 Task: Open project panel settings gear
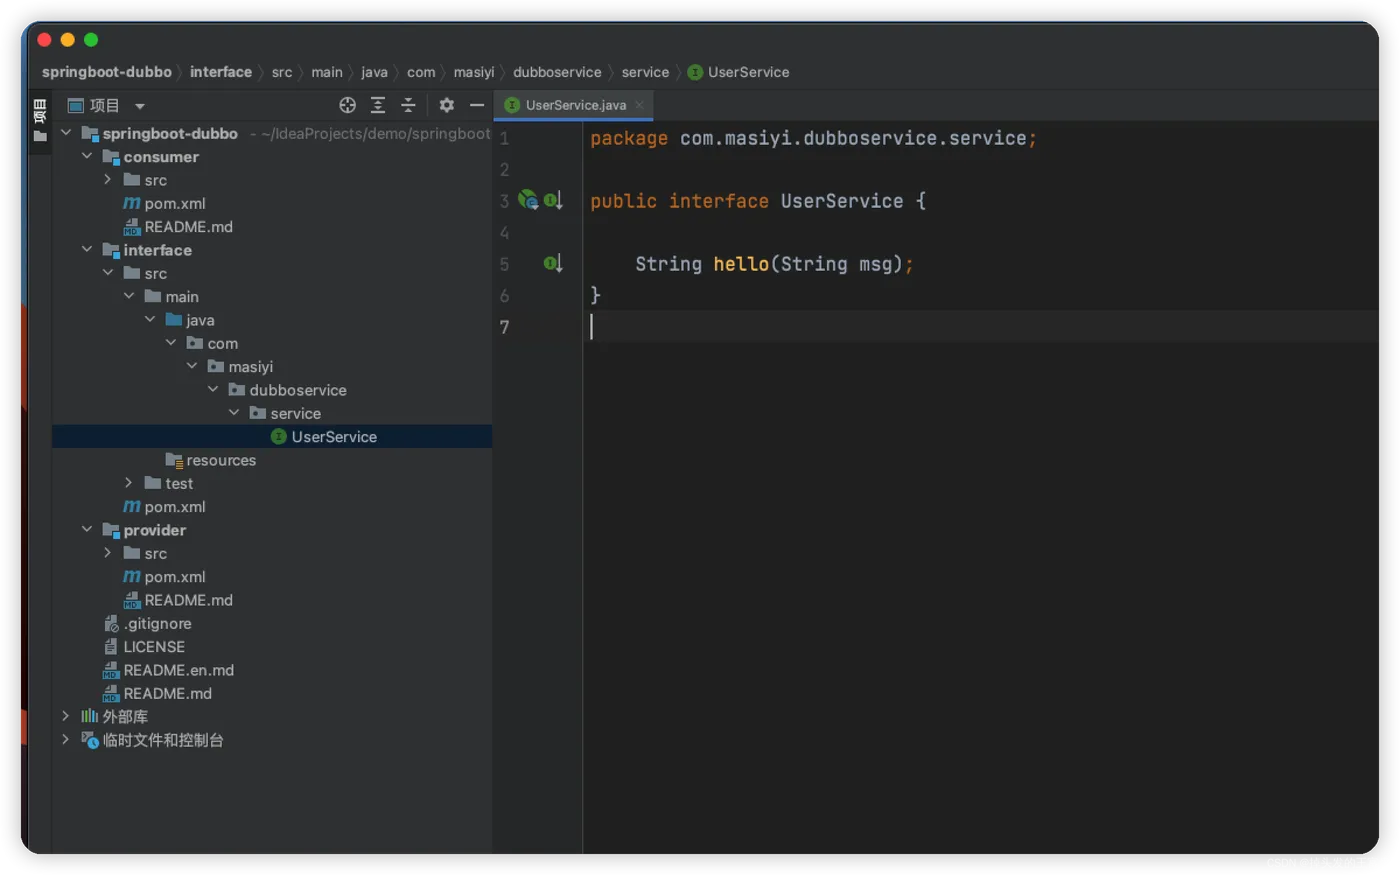tap(446, 105)
